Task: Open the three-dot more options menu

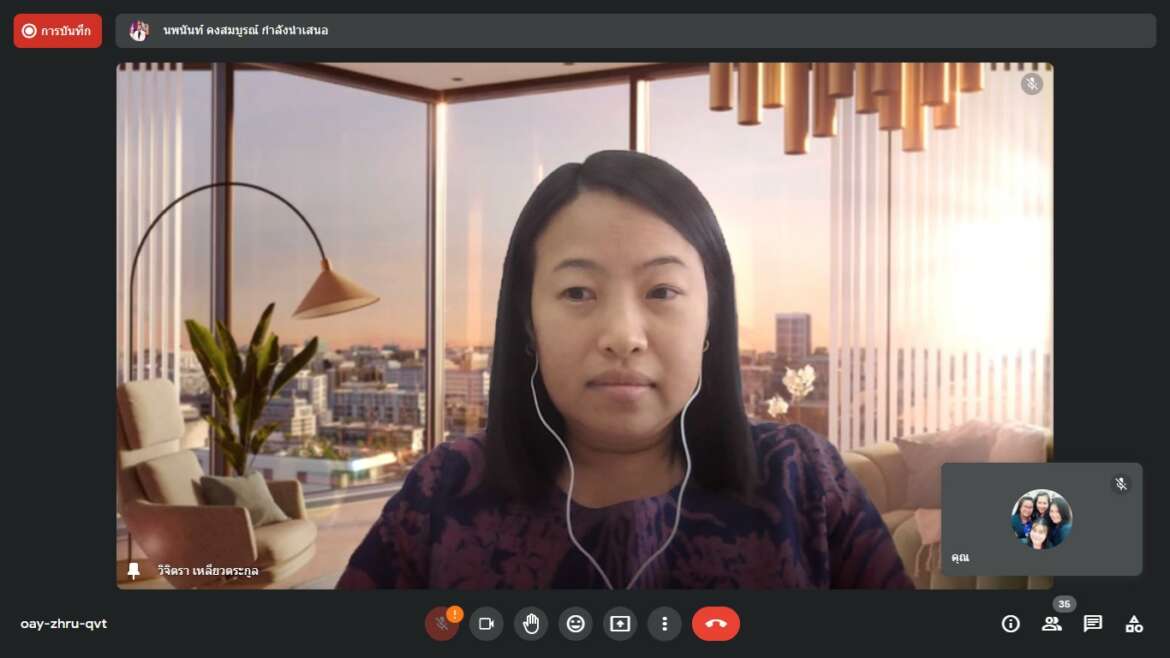Action: (664, 624)
